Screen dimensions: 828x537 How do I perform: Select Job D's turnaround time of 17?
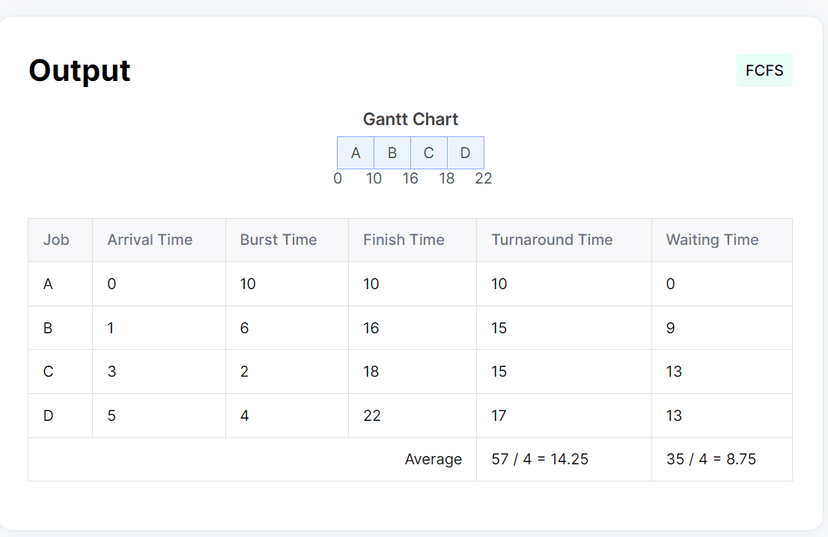[499, 415]
